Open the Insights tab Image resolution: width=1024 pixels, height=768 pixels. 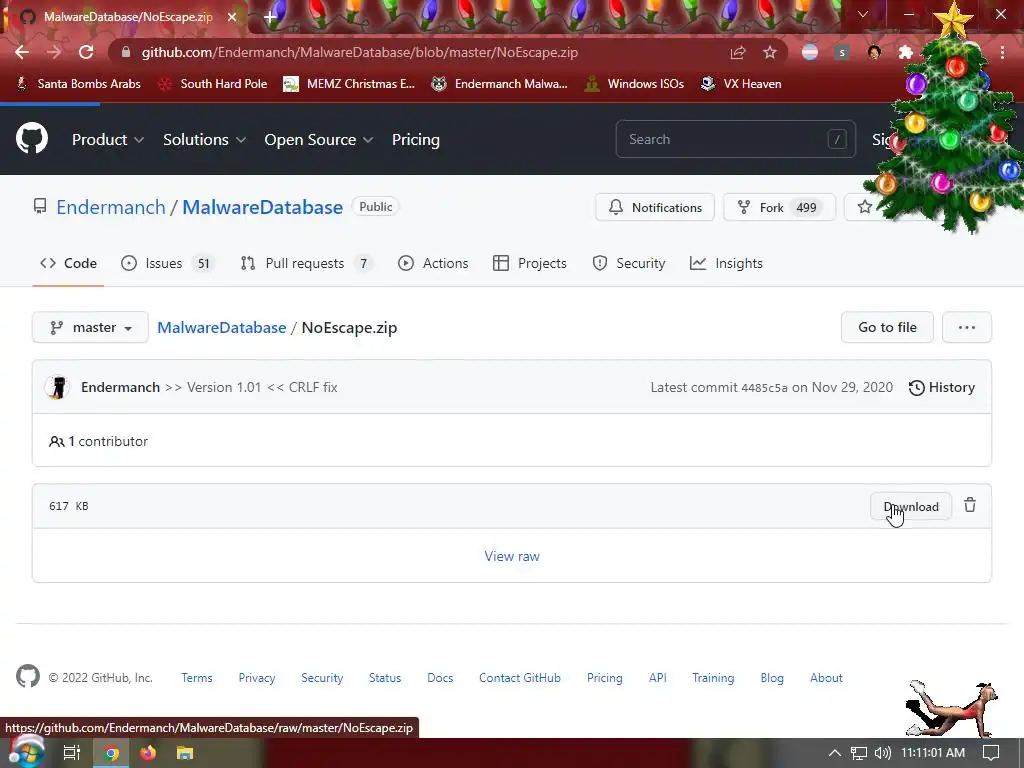pyautogui.click(x=726, y=263)
